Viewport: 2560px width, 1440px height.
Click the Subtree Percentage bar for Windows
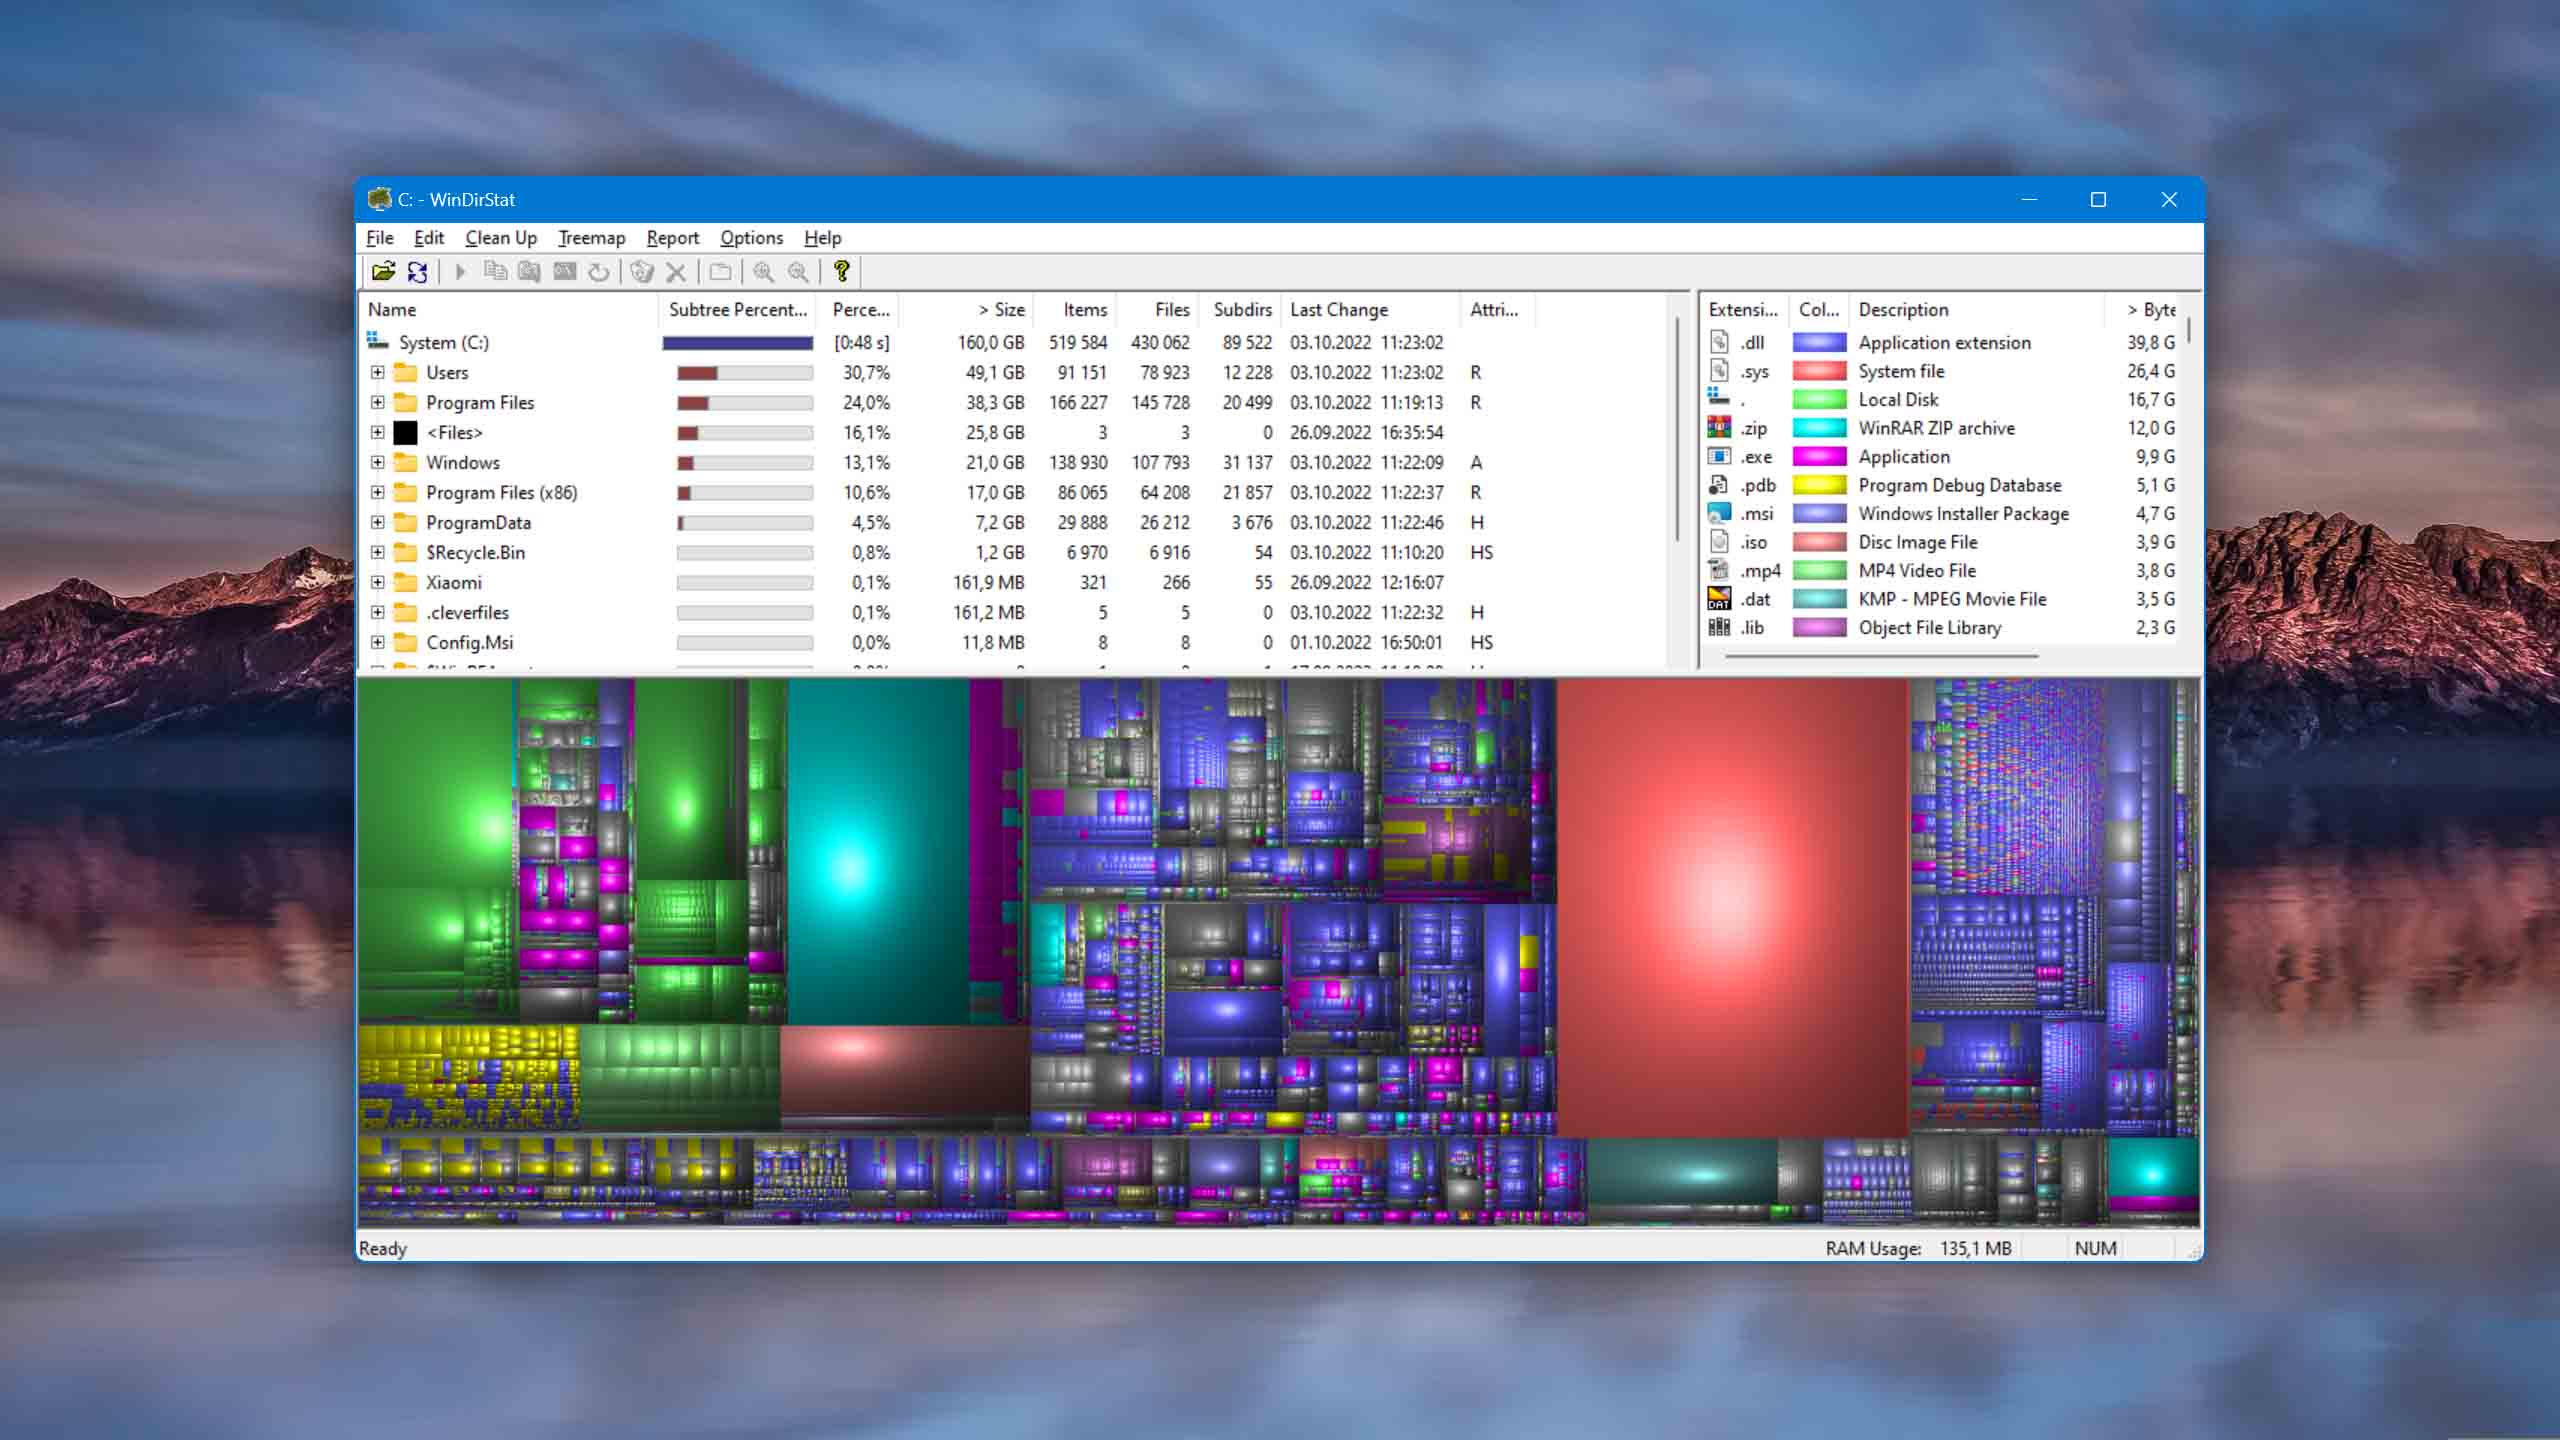tap(745, 463)
